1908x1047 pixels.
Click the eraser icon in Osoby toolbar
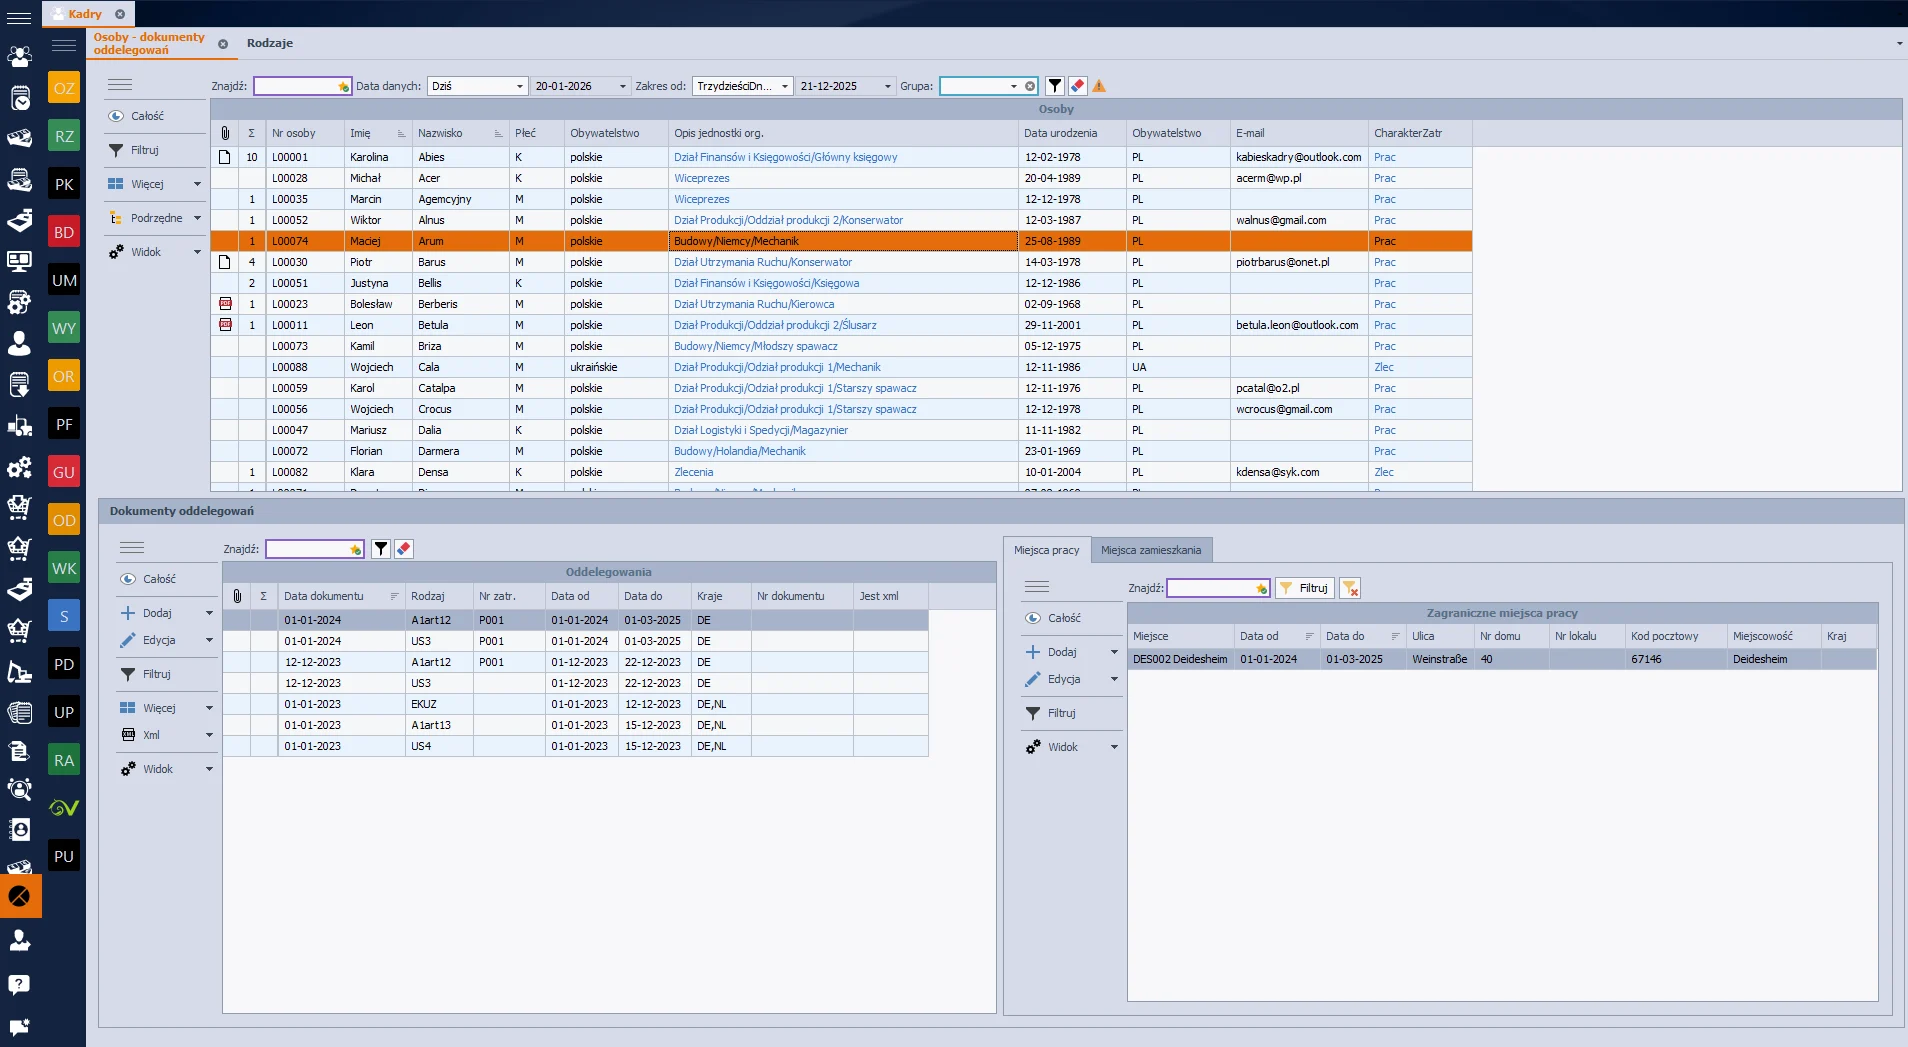pyautogui.click(x=1077, y=86)
